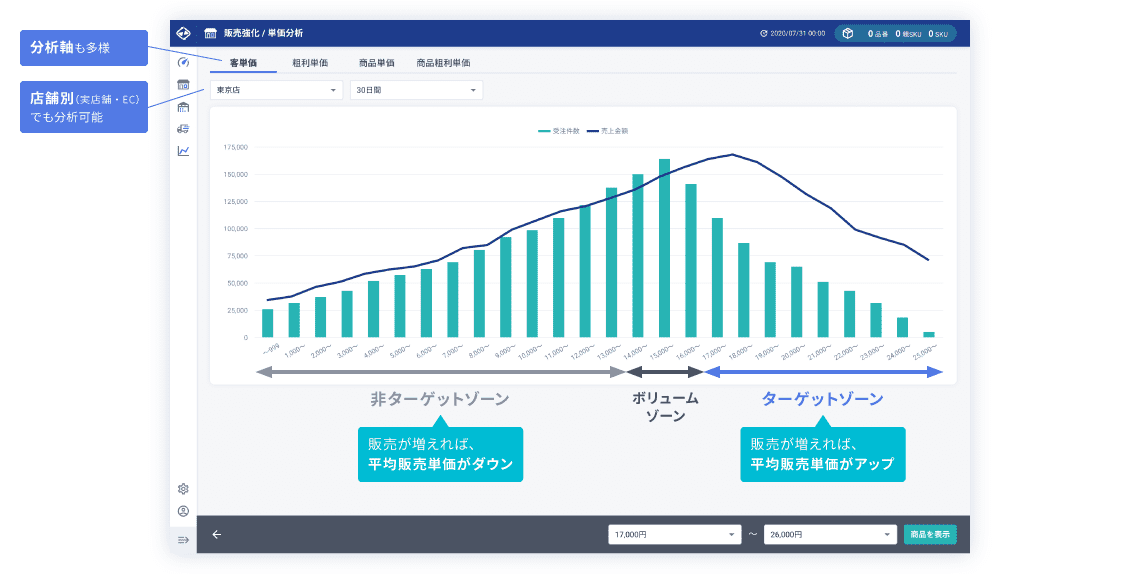Click the delivery truck sidebar icon
The image size is (1140, 574).
coord(183,128)
